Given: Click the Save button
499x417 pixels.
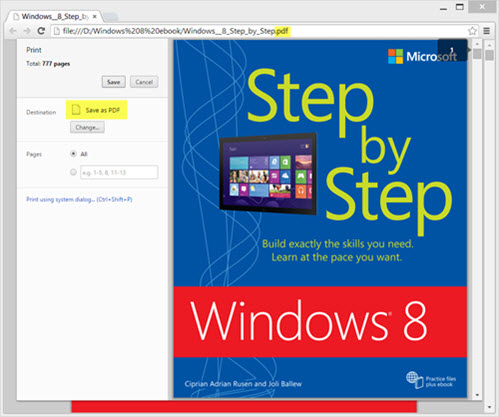Looking at the screenshot, I should tap(113, 82).
